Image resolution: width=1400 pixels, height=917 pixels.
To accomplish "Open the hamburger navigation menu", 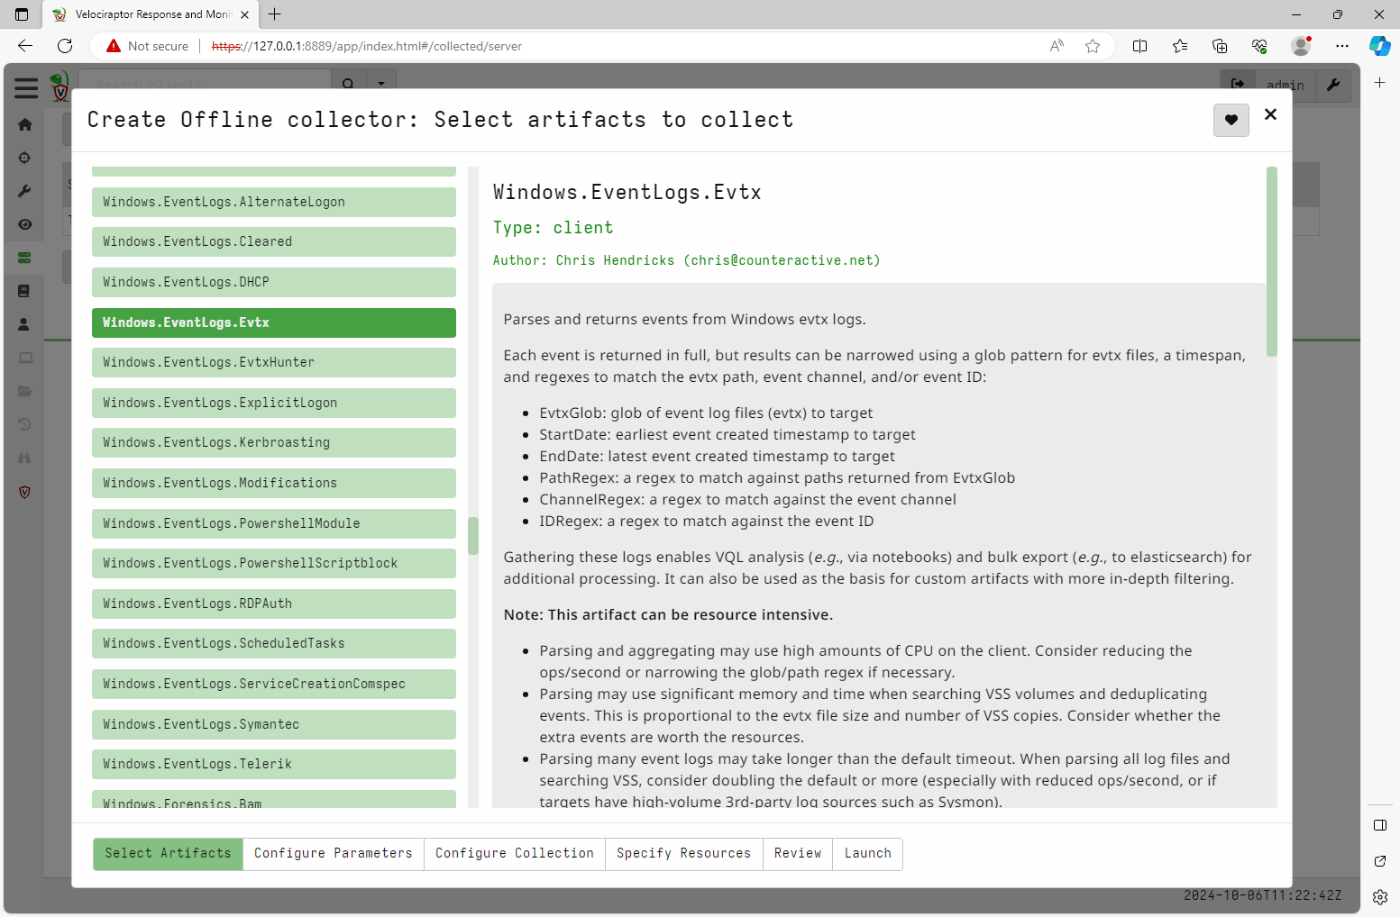I will point(26,88).
